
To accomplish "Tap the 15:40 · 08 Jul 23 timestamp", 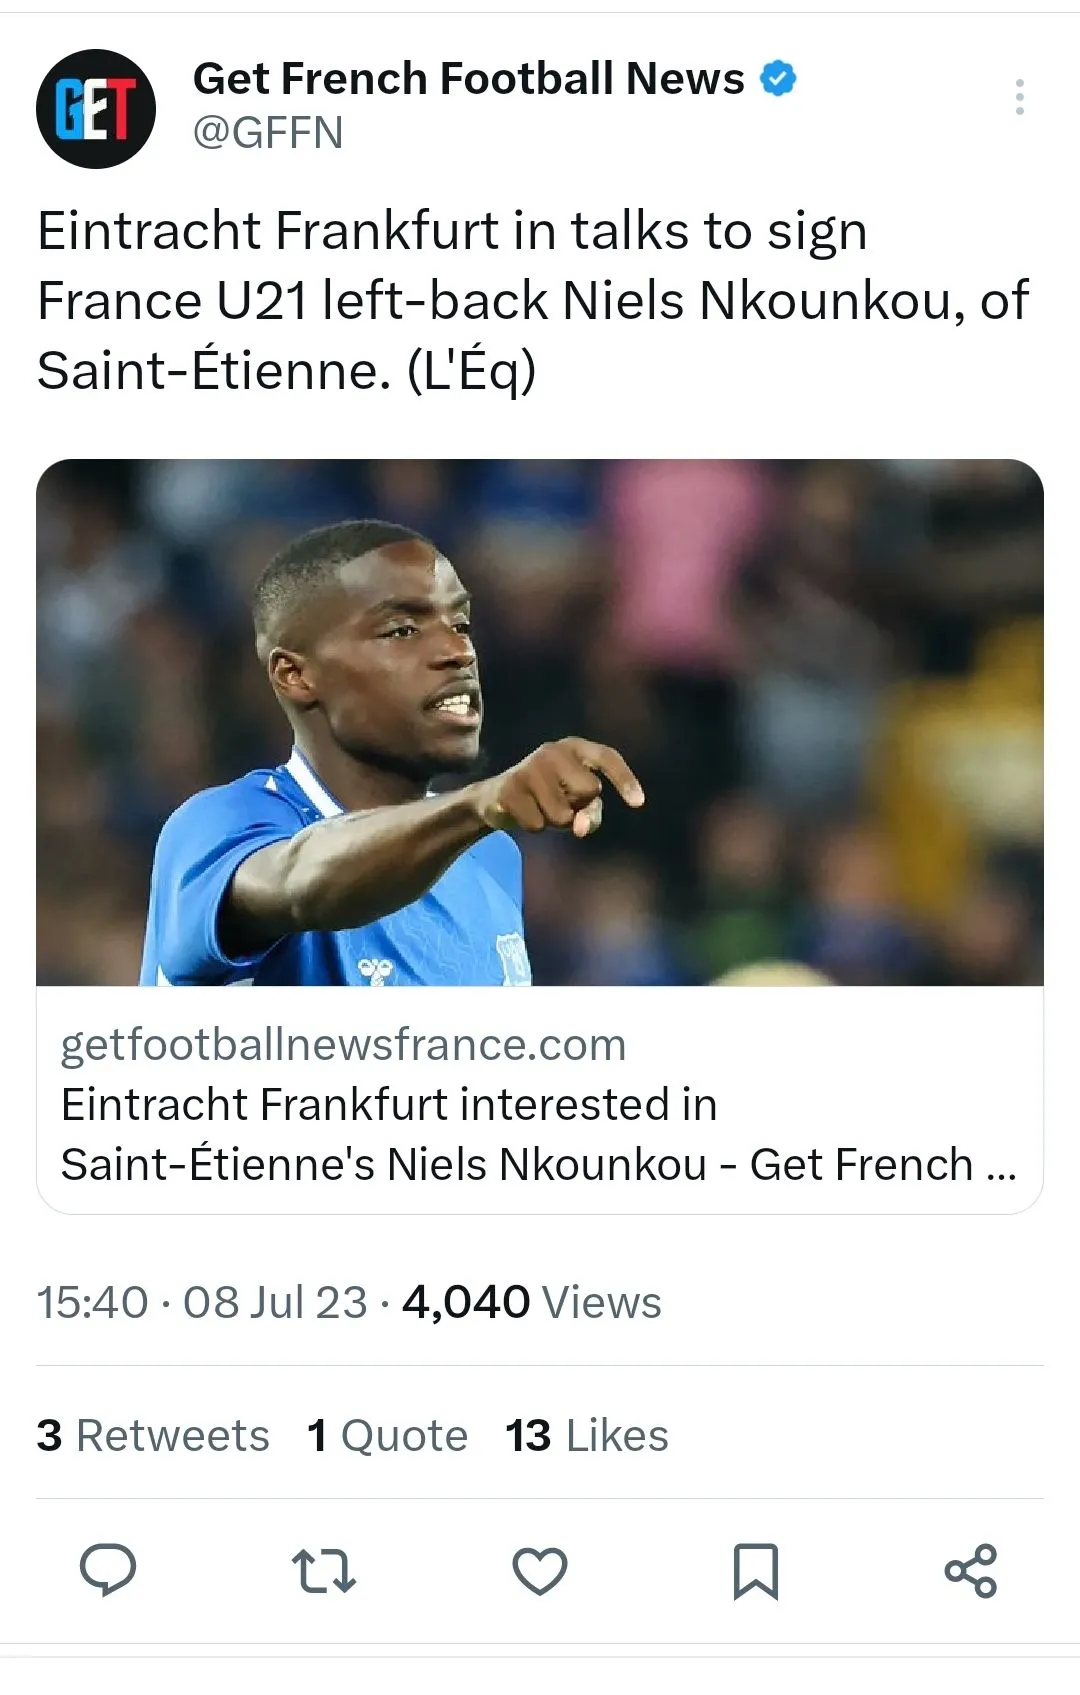I will pyautogui.click(x=202, y=1303).
